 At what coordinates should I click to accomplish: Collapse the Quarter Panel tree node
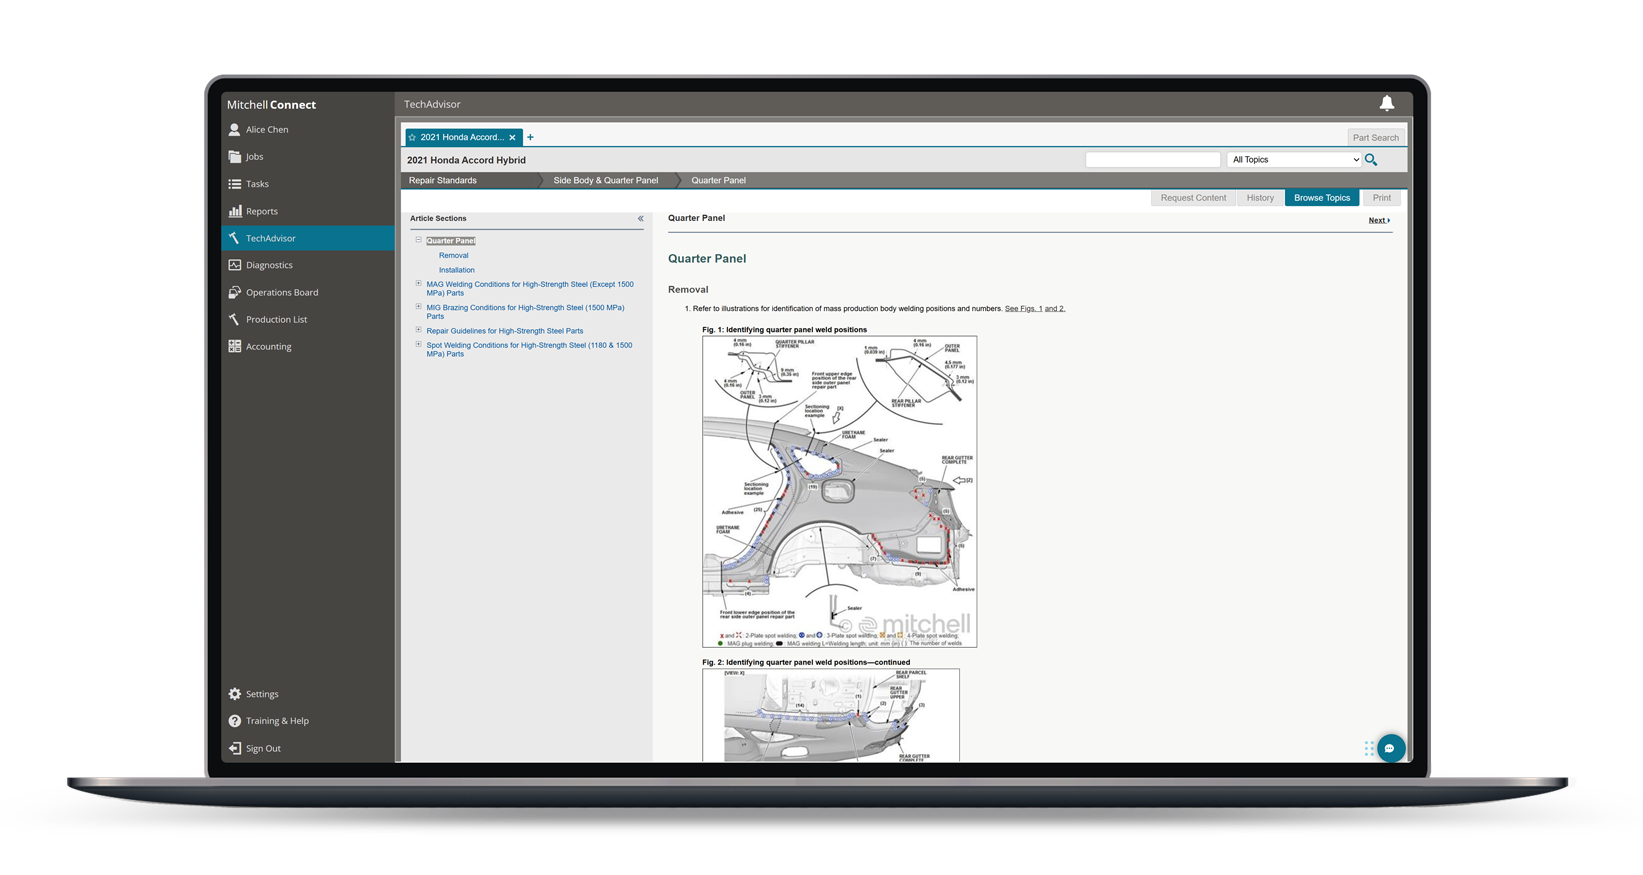pyautogui.click(x=419, y=240)
